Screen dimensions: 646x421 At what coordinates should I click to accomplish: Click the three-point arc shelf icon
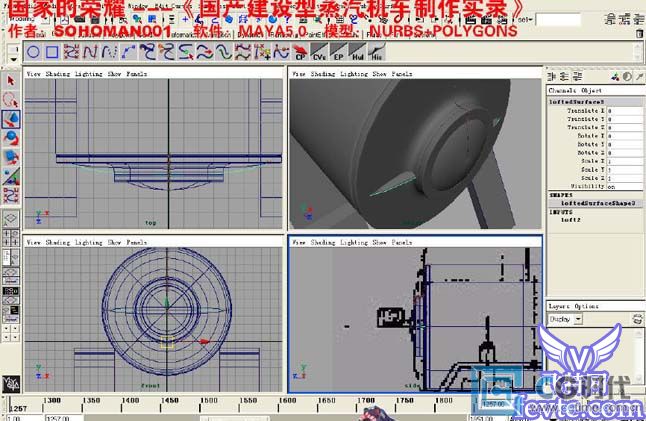coord(128,52)
